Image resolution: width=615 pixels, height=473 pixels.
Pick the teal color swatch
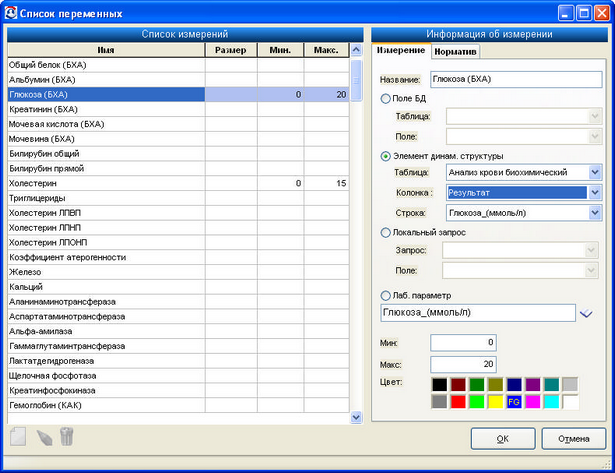pyautogui.click(x=551, y=384)
